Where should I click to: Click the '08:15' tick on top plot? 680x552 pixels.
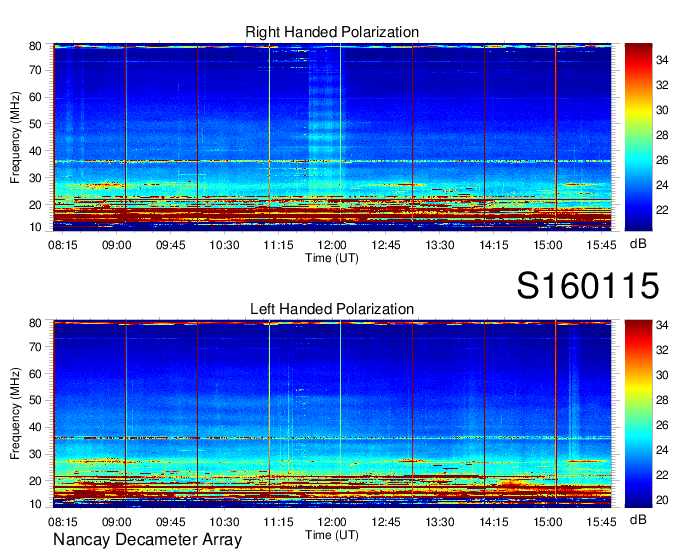pos(62,245)
